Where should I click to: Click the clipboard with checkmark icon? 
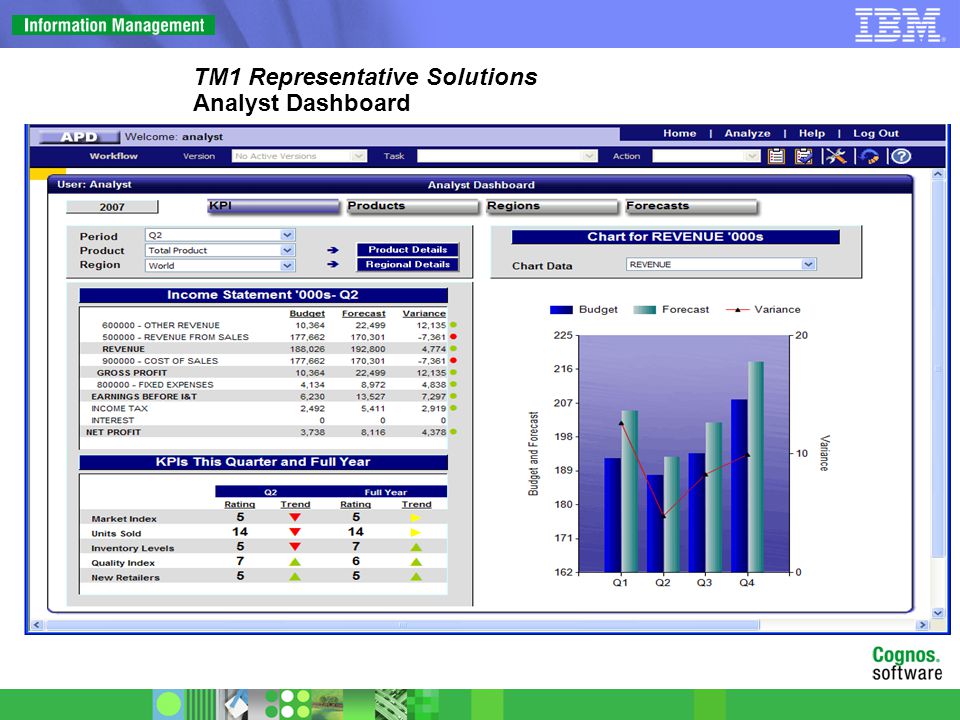tap(803, 156)
